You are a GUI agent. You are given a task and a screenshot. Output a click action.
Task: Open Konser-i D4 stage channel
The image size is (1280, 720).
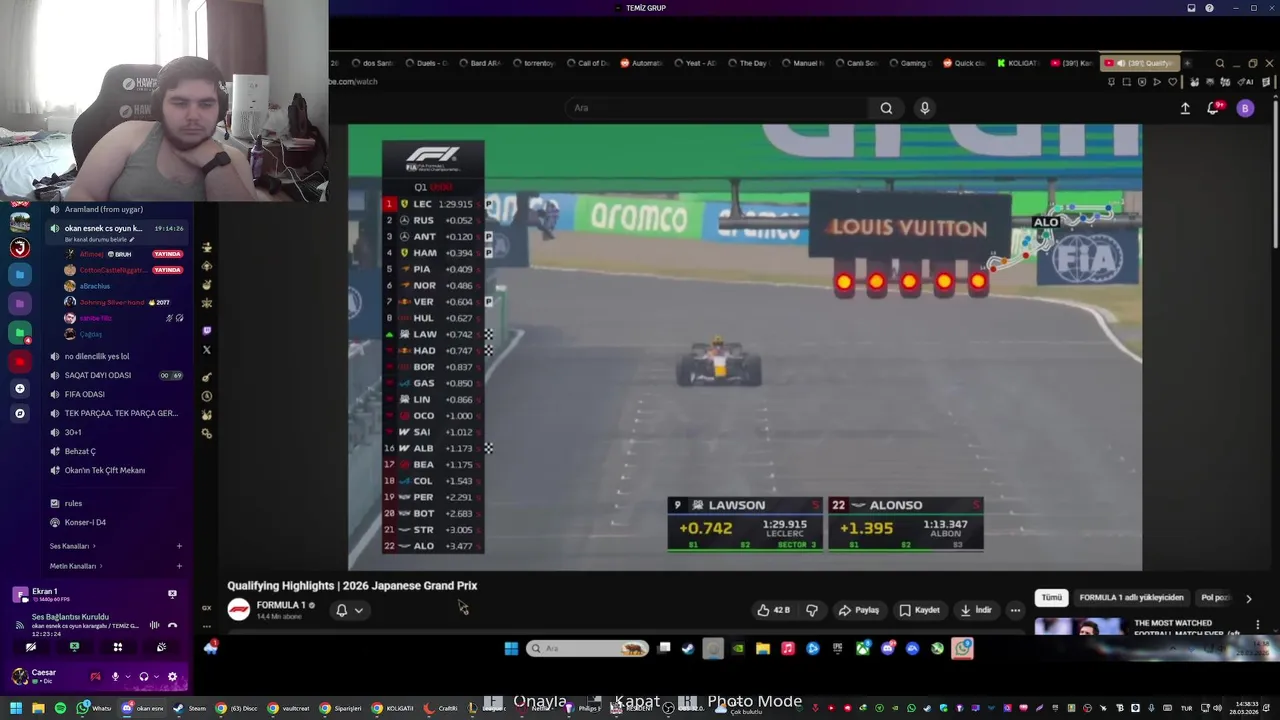click(117, 522)
